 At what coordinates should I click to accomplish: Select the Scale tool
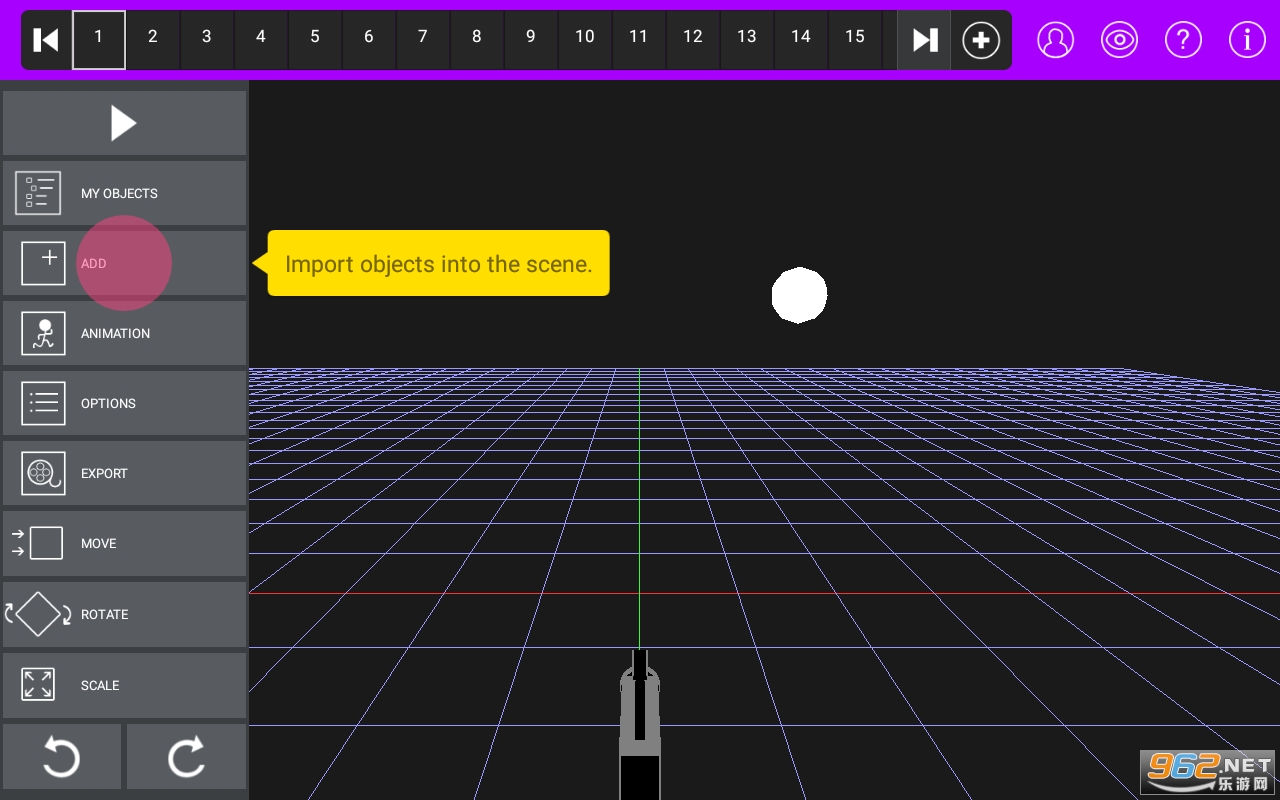[124, 685]
